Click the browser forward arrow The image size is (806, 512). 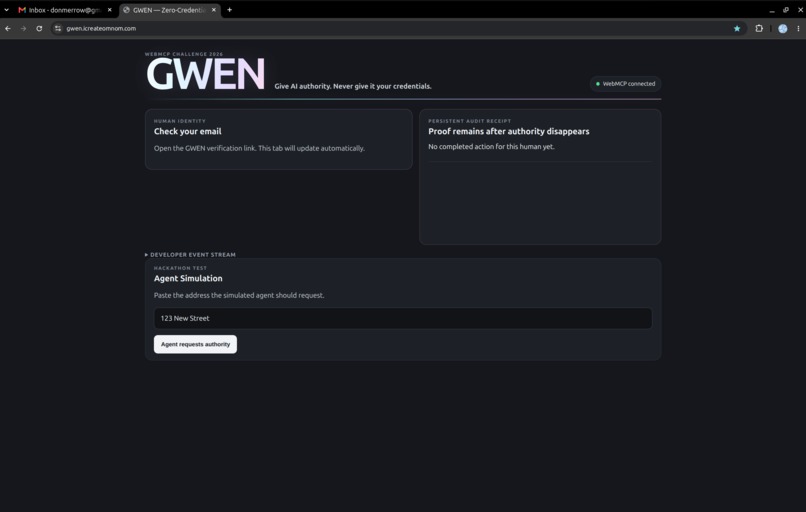click(x=23, y=28)
